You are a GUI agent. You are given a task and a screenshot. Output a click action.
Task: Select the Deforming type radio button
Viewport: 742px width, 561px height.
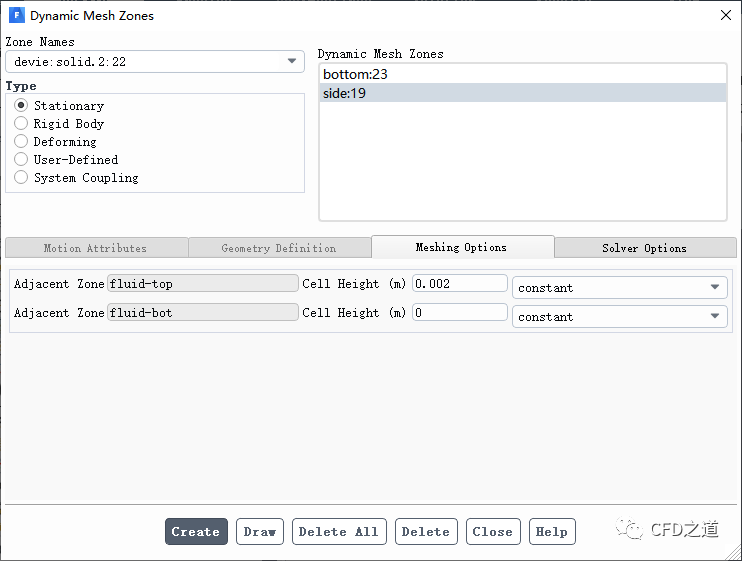pos(21,141)
